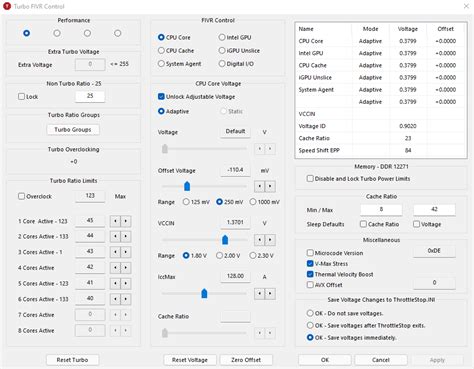Click the AVX Offset value field

(x=434, y=283)
